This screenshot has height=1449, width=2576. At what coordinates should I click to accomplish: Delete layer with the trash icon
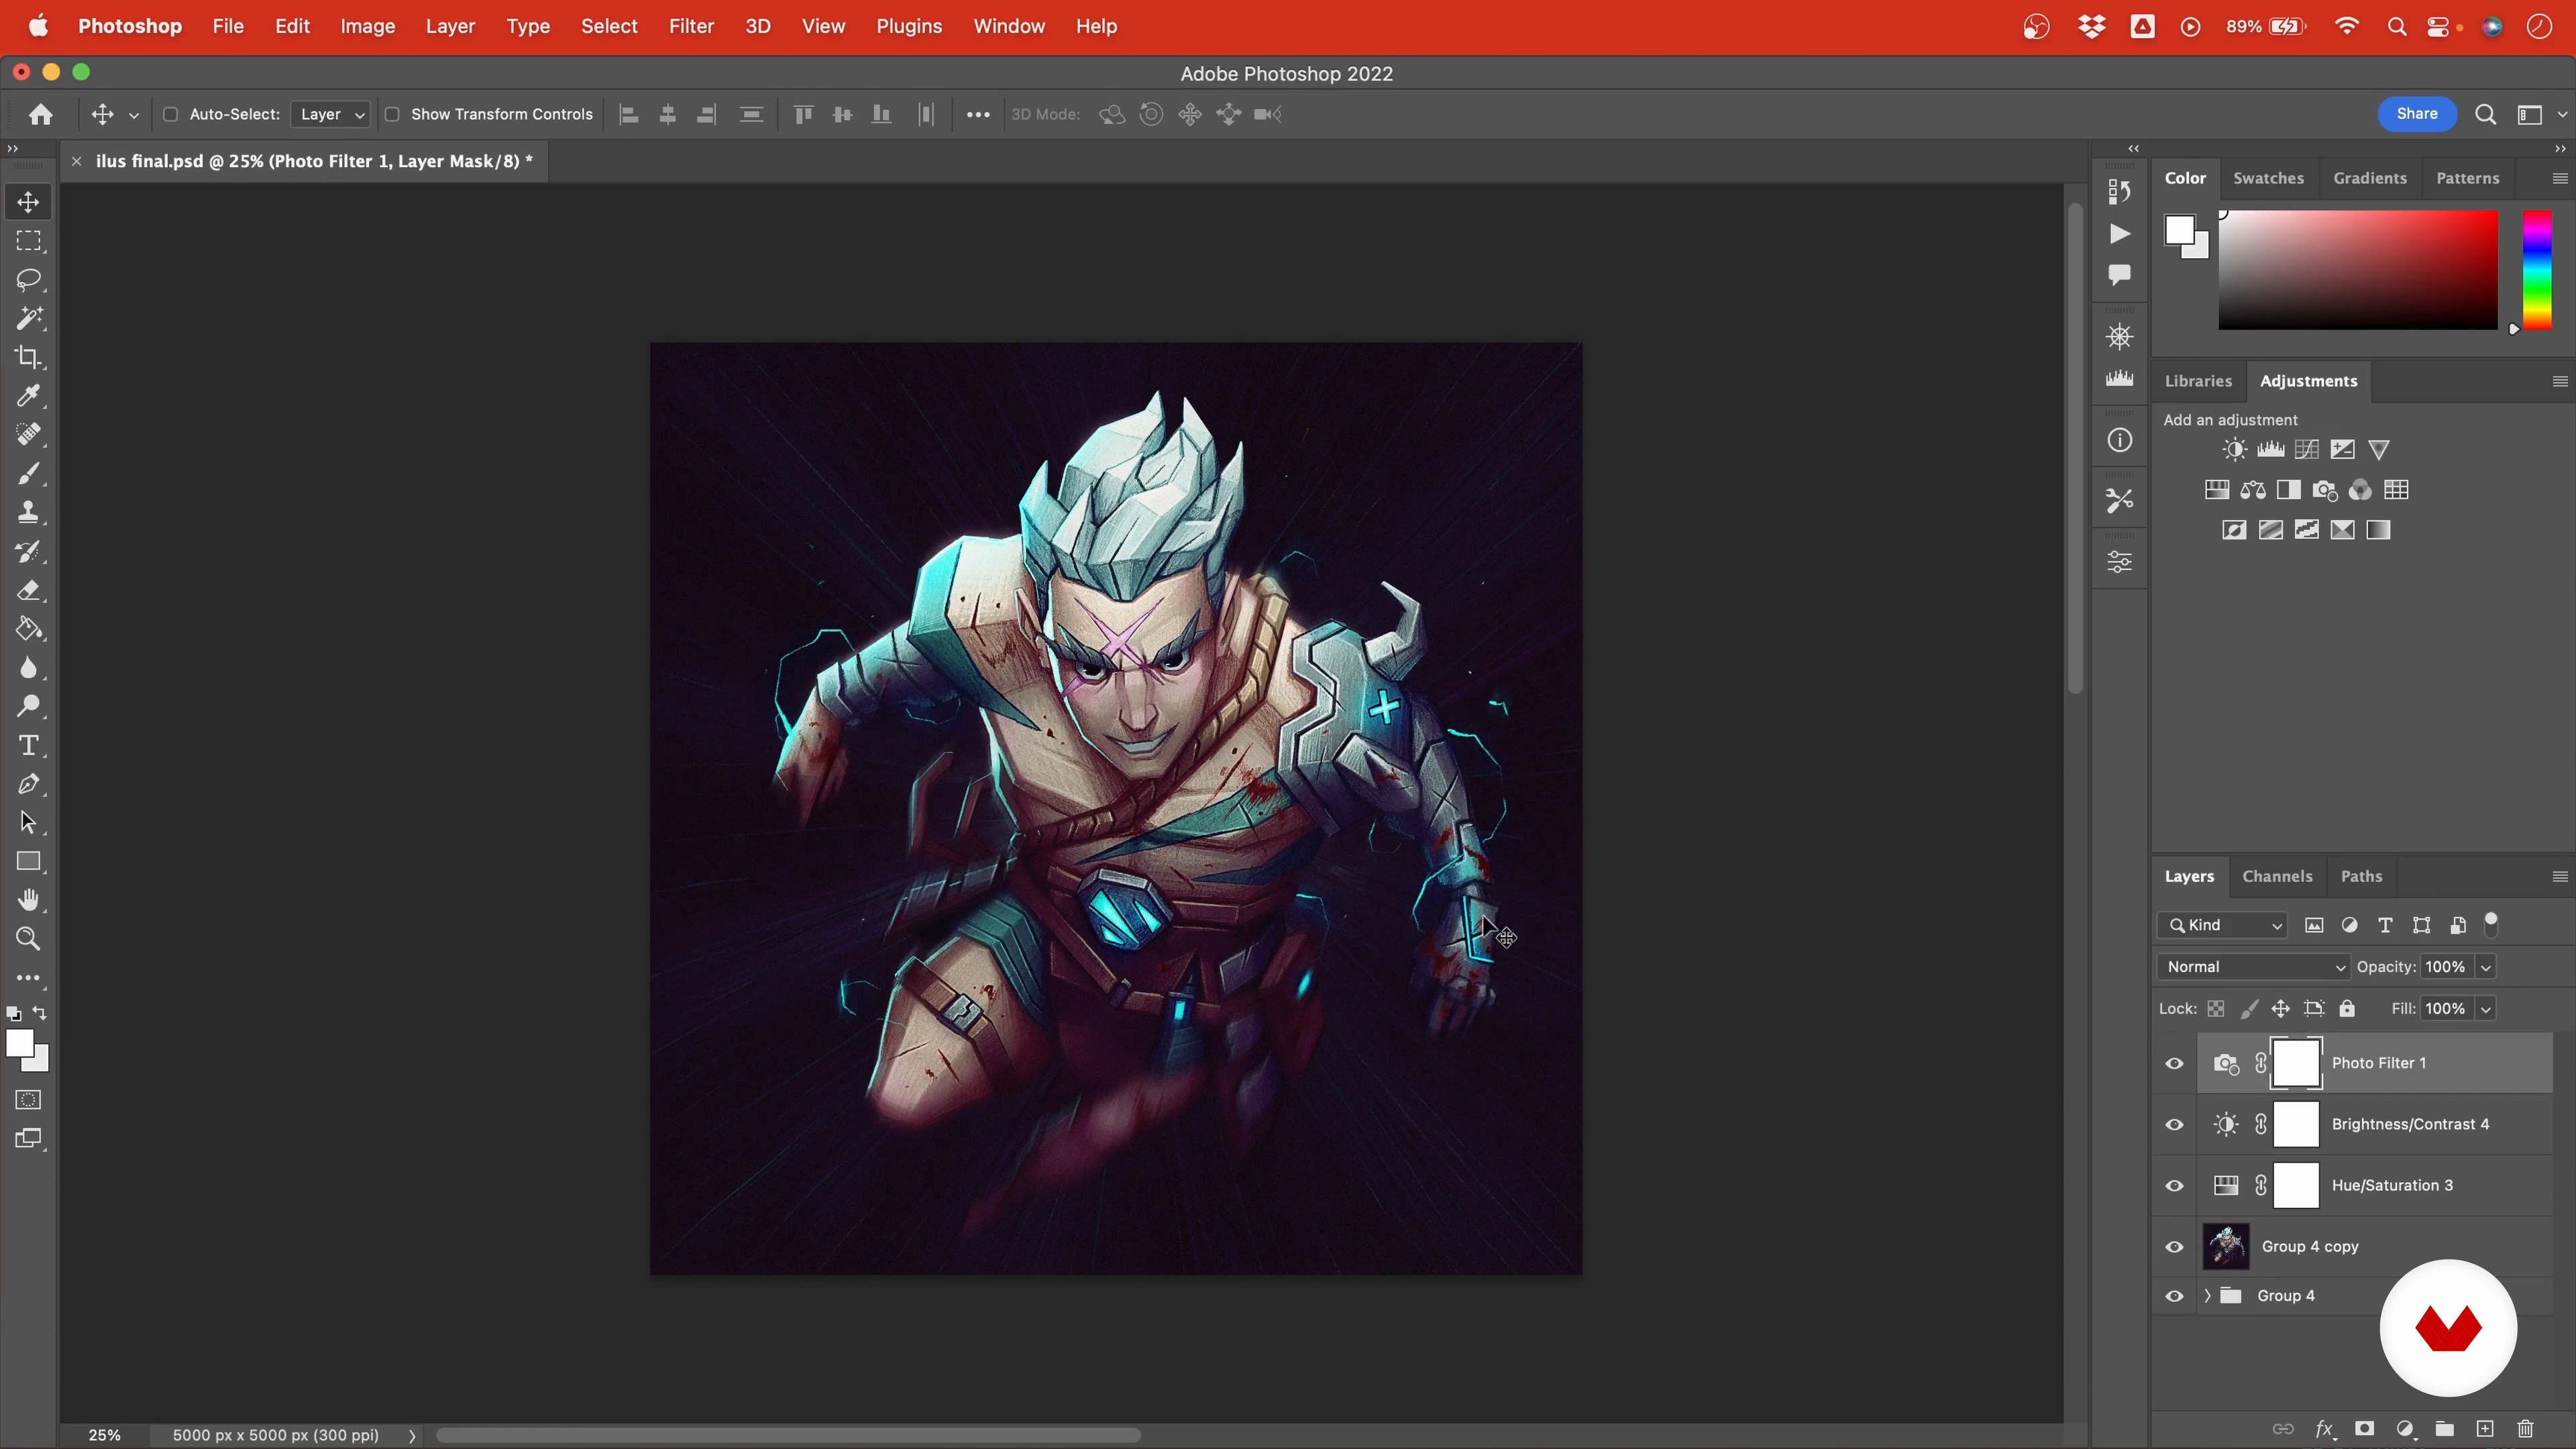tap(2526, 1429)
